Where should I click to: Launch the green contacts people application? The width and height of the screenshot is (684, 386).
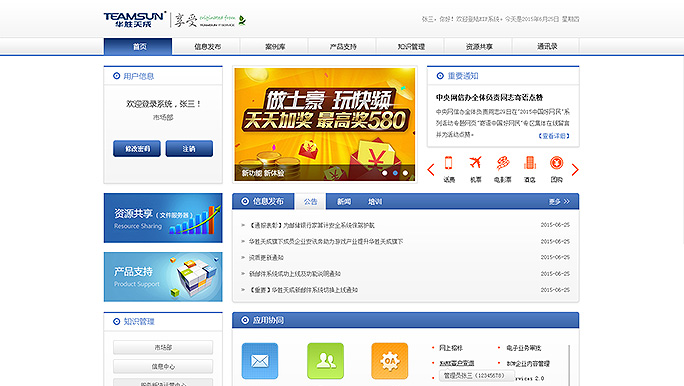[x=325, y=361]
